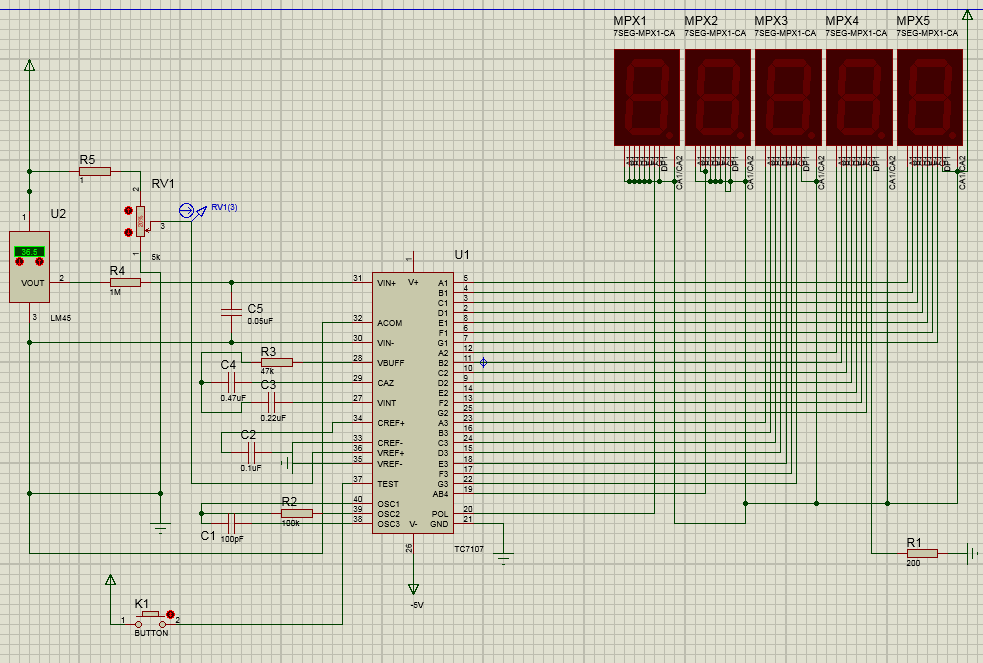This screenshot has height=663, width=983.
Task: Click the VBUFF pin label on U1
Action: tap(391, 363)
